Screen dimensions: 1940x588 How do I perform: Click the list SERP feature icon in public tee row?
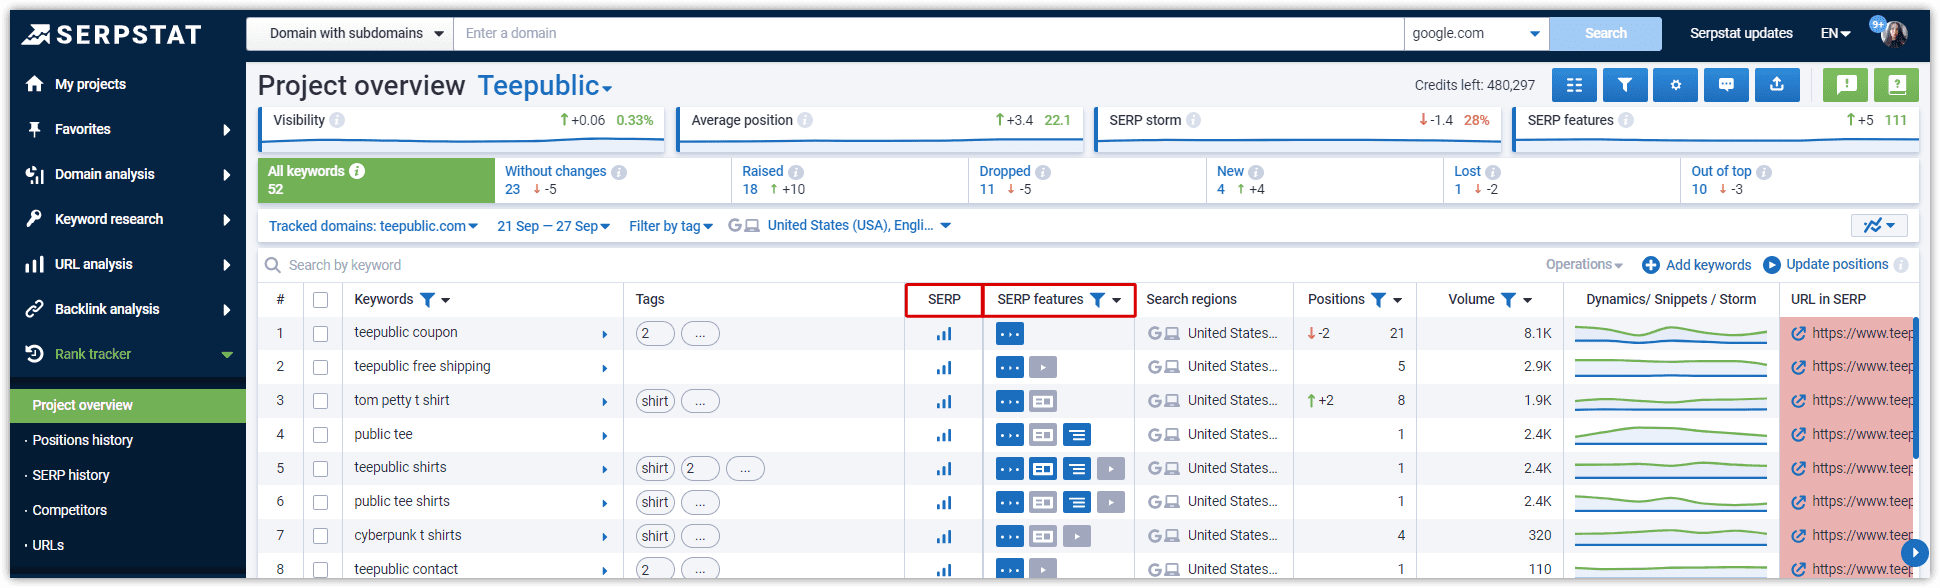coord(1077,435)
